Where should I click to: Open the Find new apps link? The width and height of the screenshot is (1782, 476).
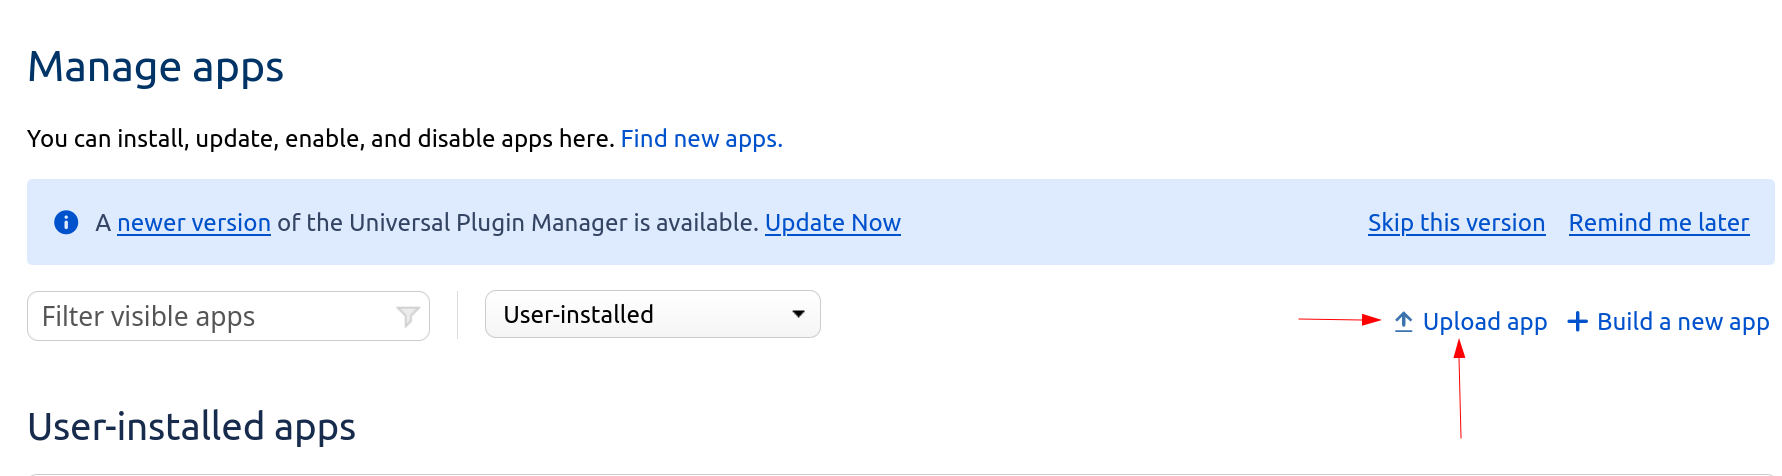[701, 139]
